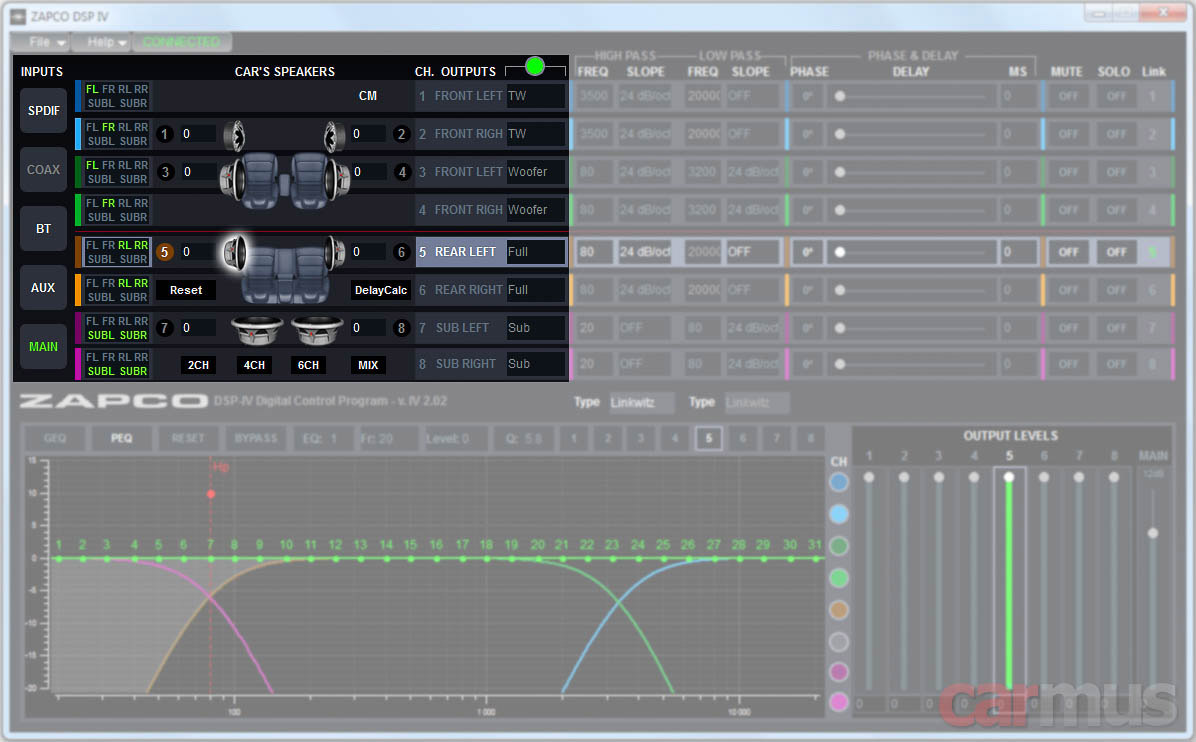This screenshot has width=1196, height=742.
Task: Select EQ channel 5 tab
Action: click(709, 438)
